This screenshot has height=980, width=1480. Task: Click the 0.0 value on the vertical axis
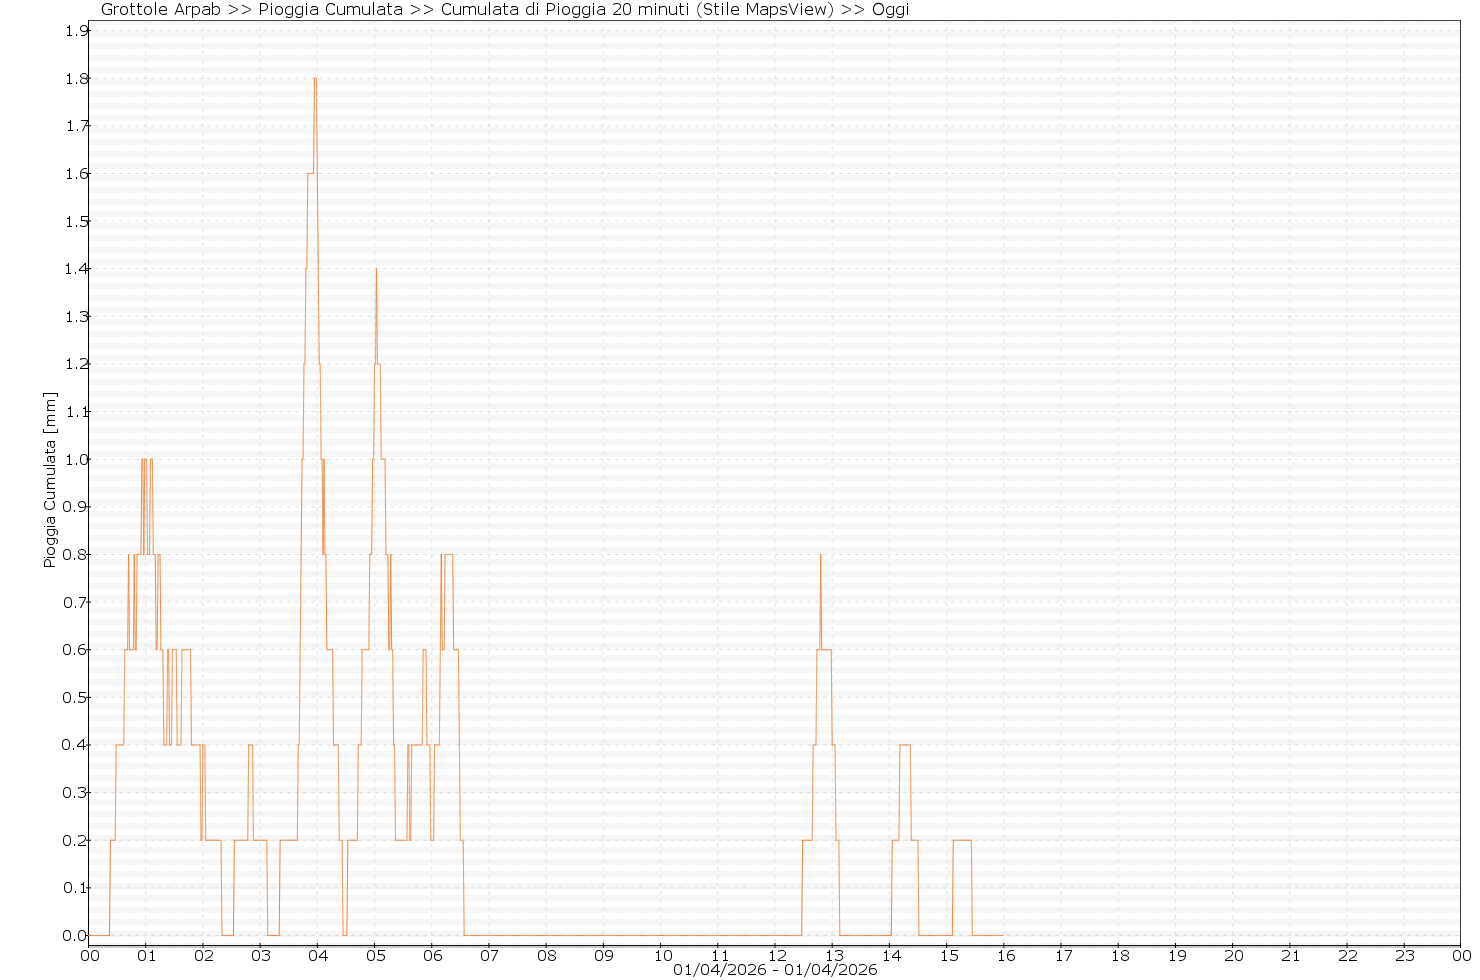[76, 935]
